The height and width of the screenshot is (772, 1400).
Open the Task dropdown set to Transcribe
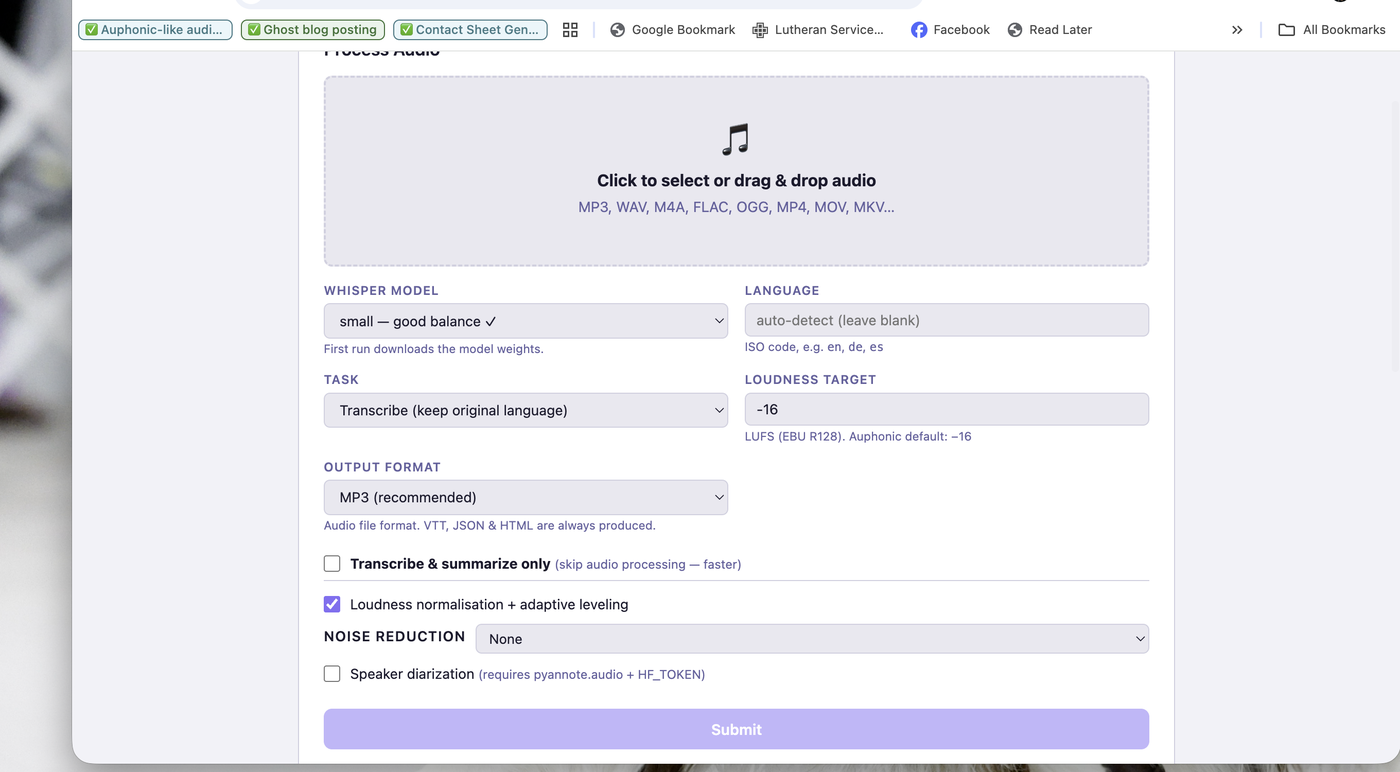[526, 410]
